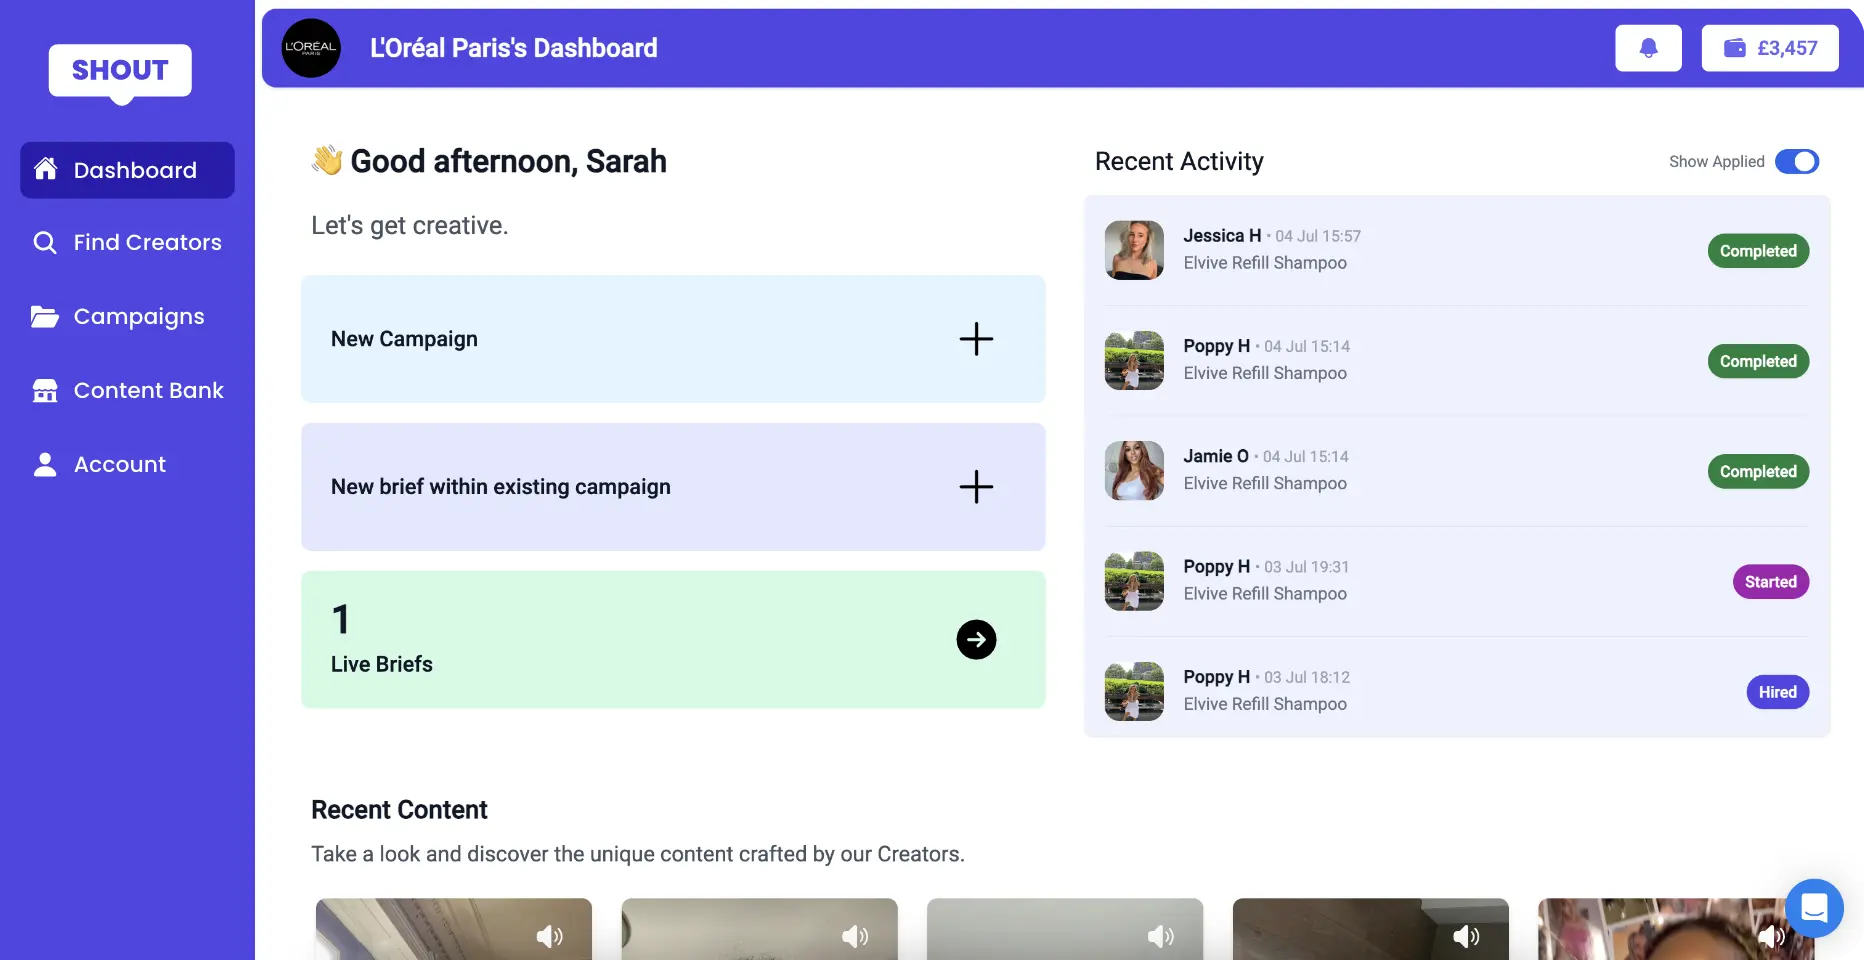Click the Started status badge for Poppy H

(x=1770, y=581)
